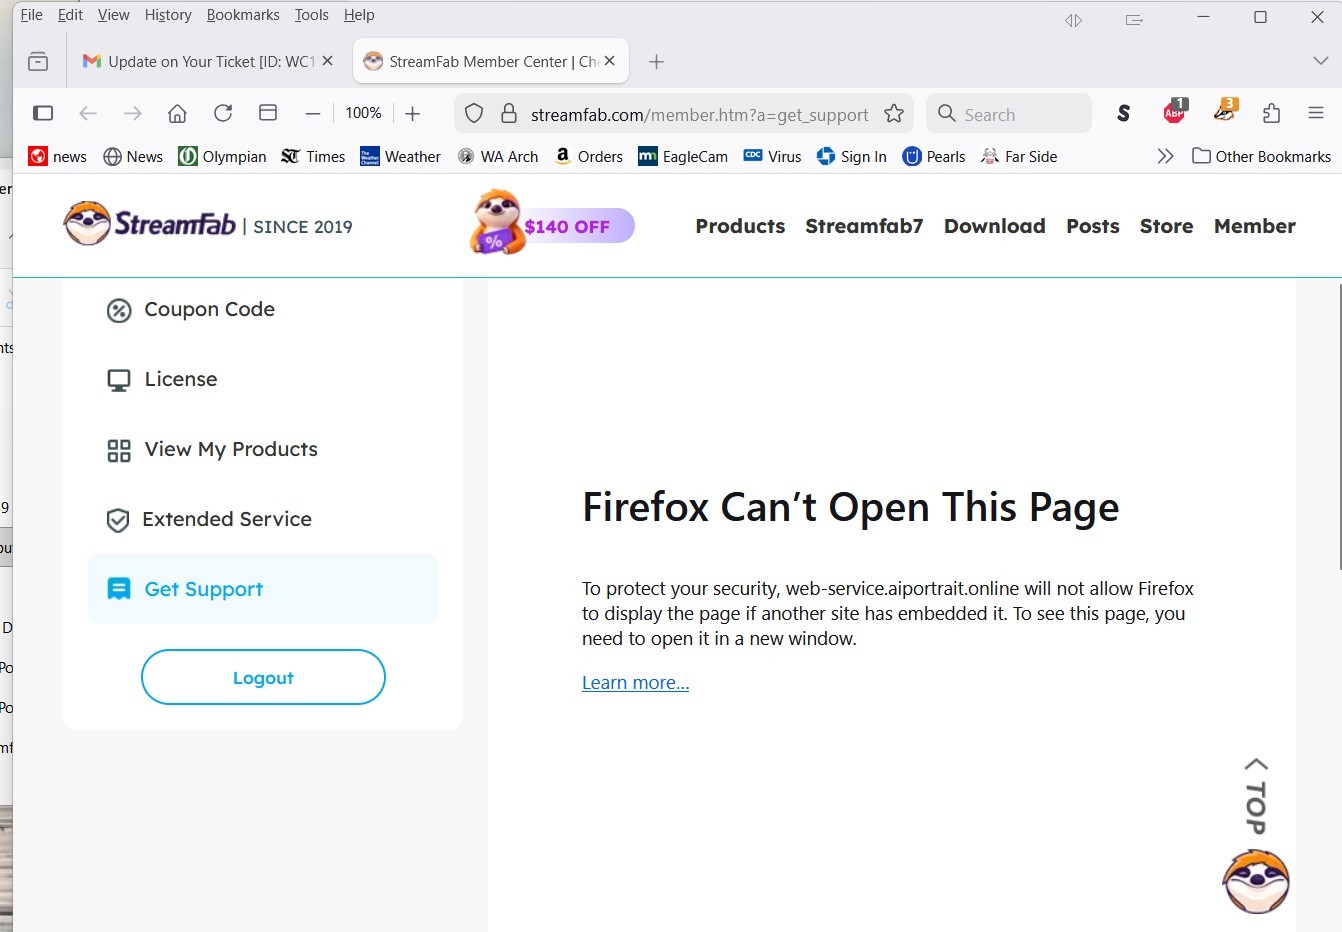Toggle the reader view icon
The image size is (1342, 932).
(268, 113)
